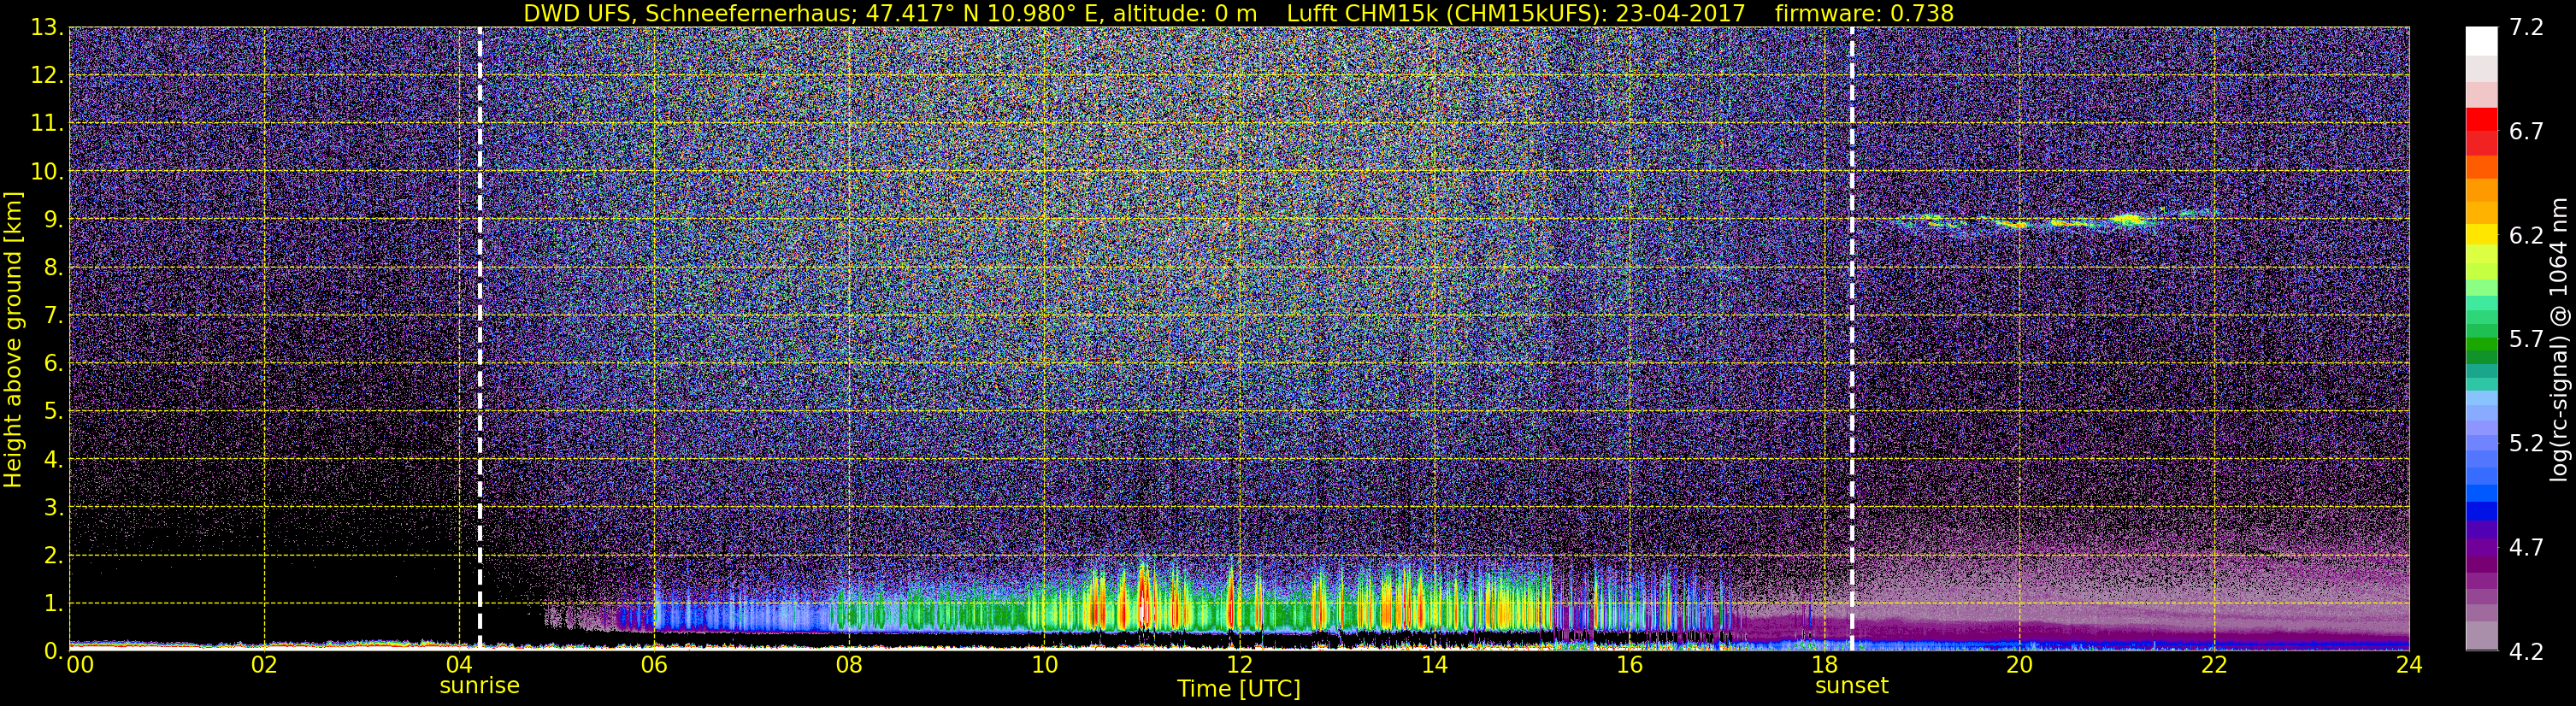Click the white top segment of the colorbar
This screenshot has width=2576, height=706.
[x=2481, y=40]
